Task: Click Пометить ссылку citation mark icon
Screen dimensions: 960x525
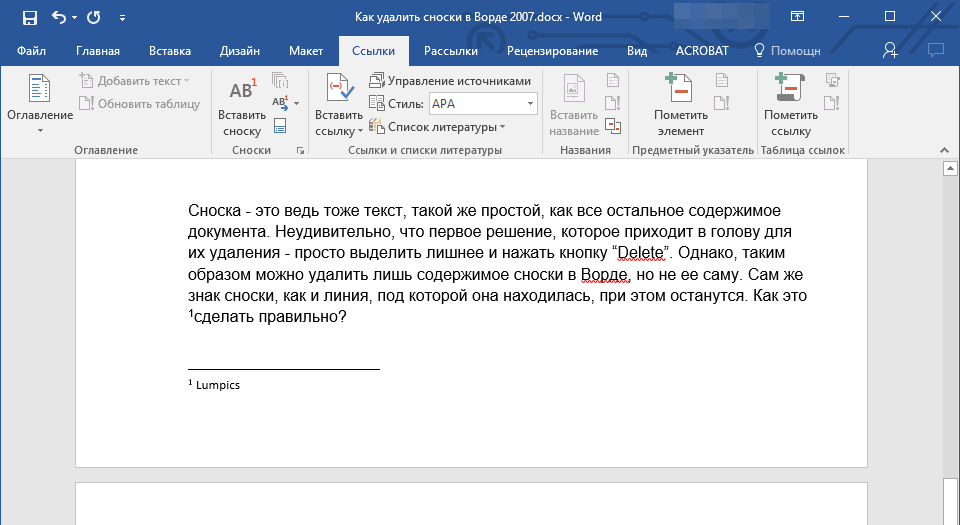Action: [x=791, y=107]
